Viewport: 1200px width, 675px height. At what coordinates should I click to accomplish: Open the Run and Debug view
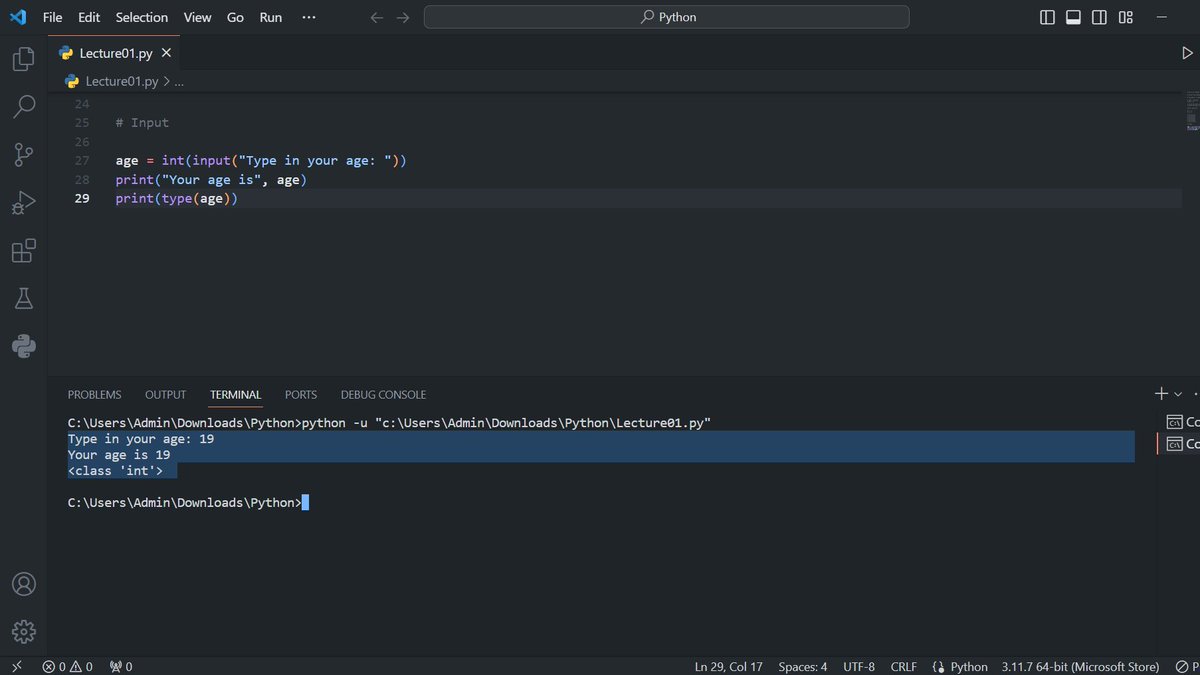(x=24, y=203)
